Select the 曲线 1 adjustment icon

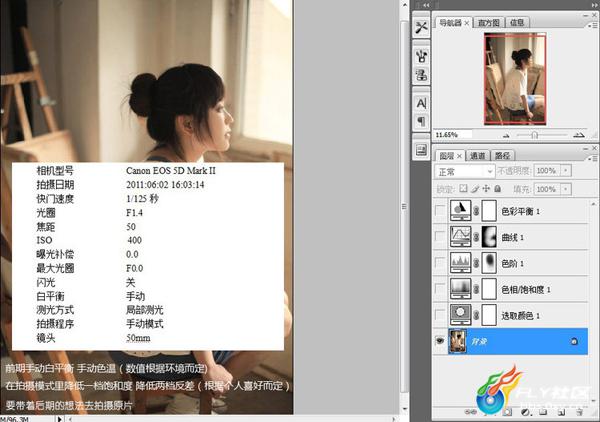(x=460, y=236)
